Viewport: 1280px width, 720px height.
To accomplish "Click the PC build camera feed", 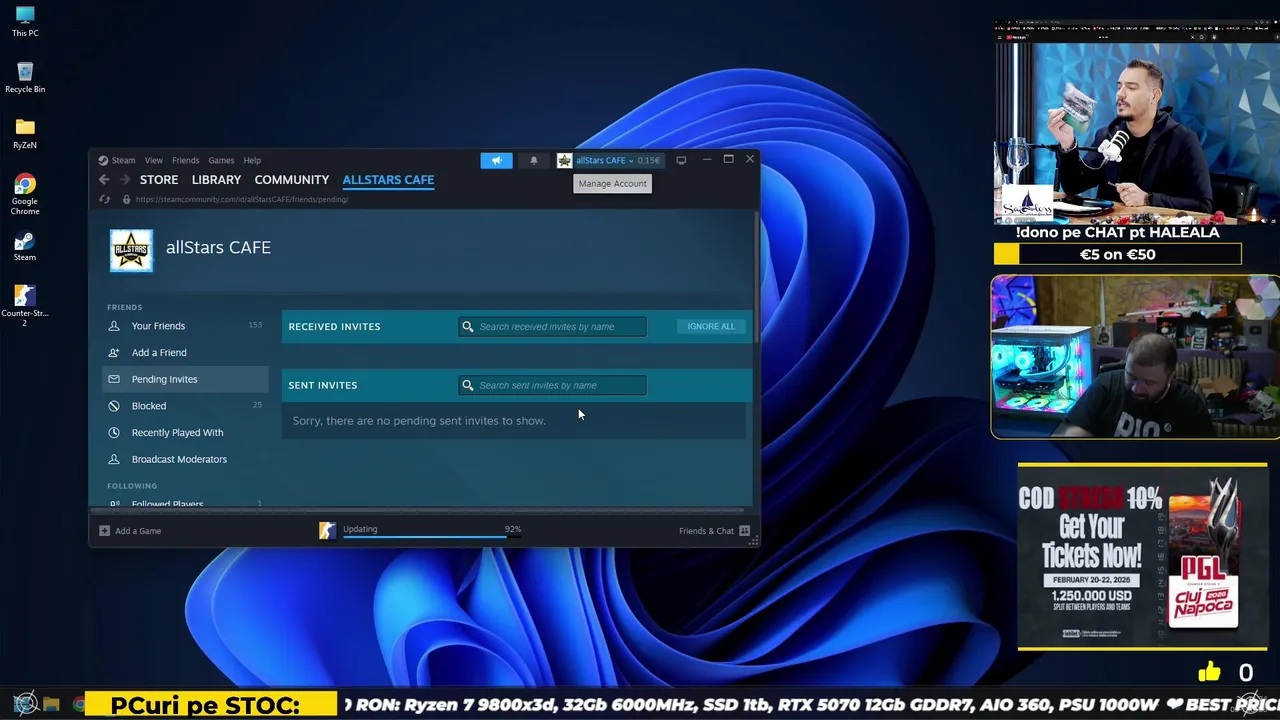I will 1135,357.
